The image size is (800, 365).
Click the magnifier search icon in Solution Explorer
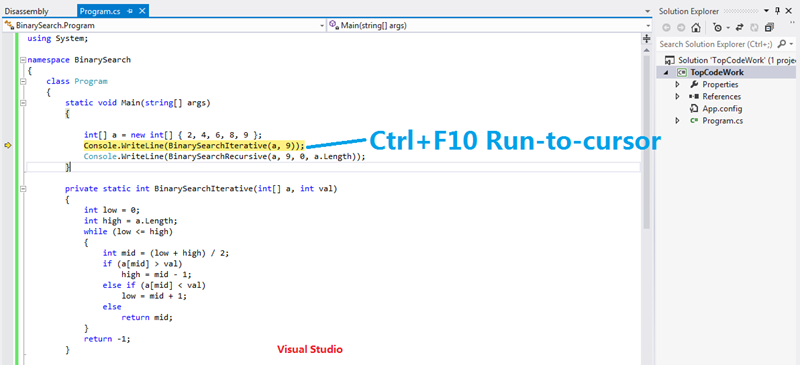click(x=782, y=44)
